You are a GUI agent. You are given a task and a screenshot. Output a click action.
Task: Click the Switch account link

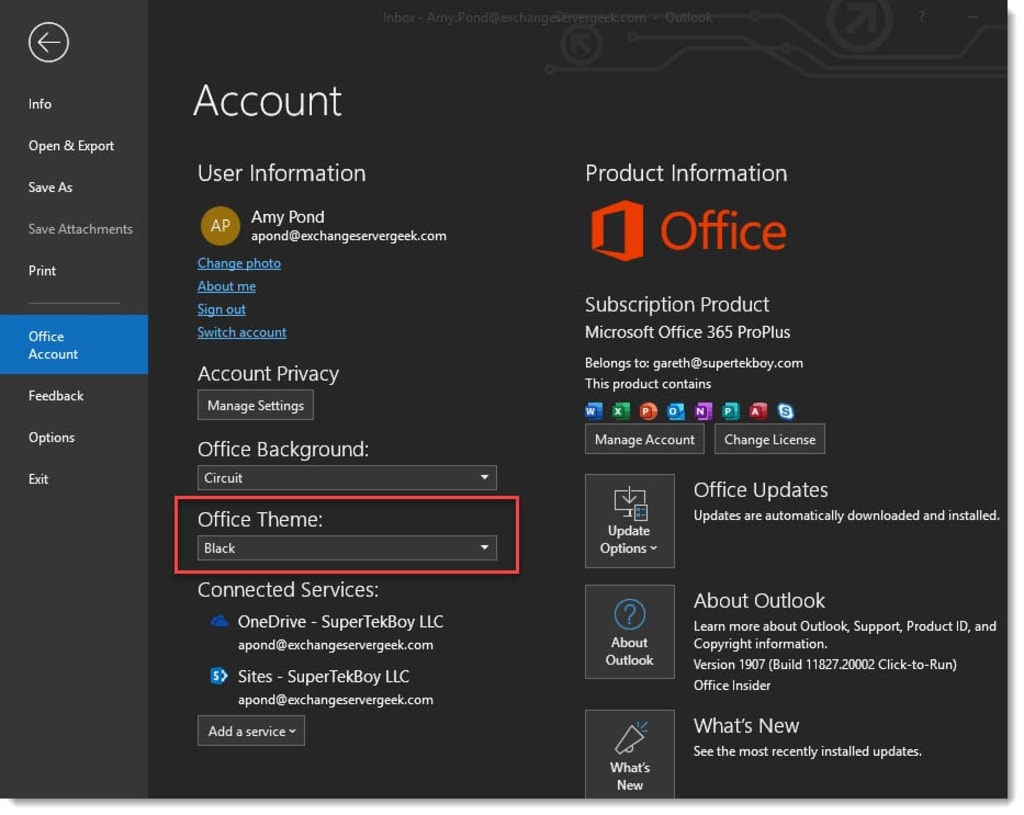[242, 332]
